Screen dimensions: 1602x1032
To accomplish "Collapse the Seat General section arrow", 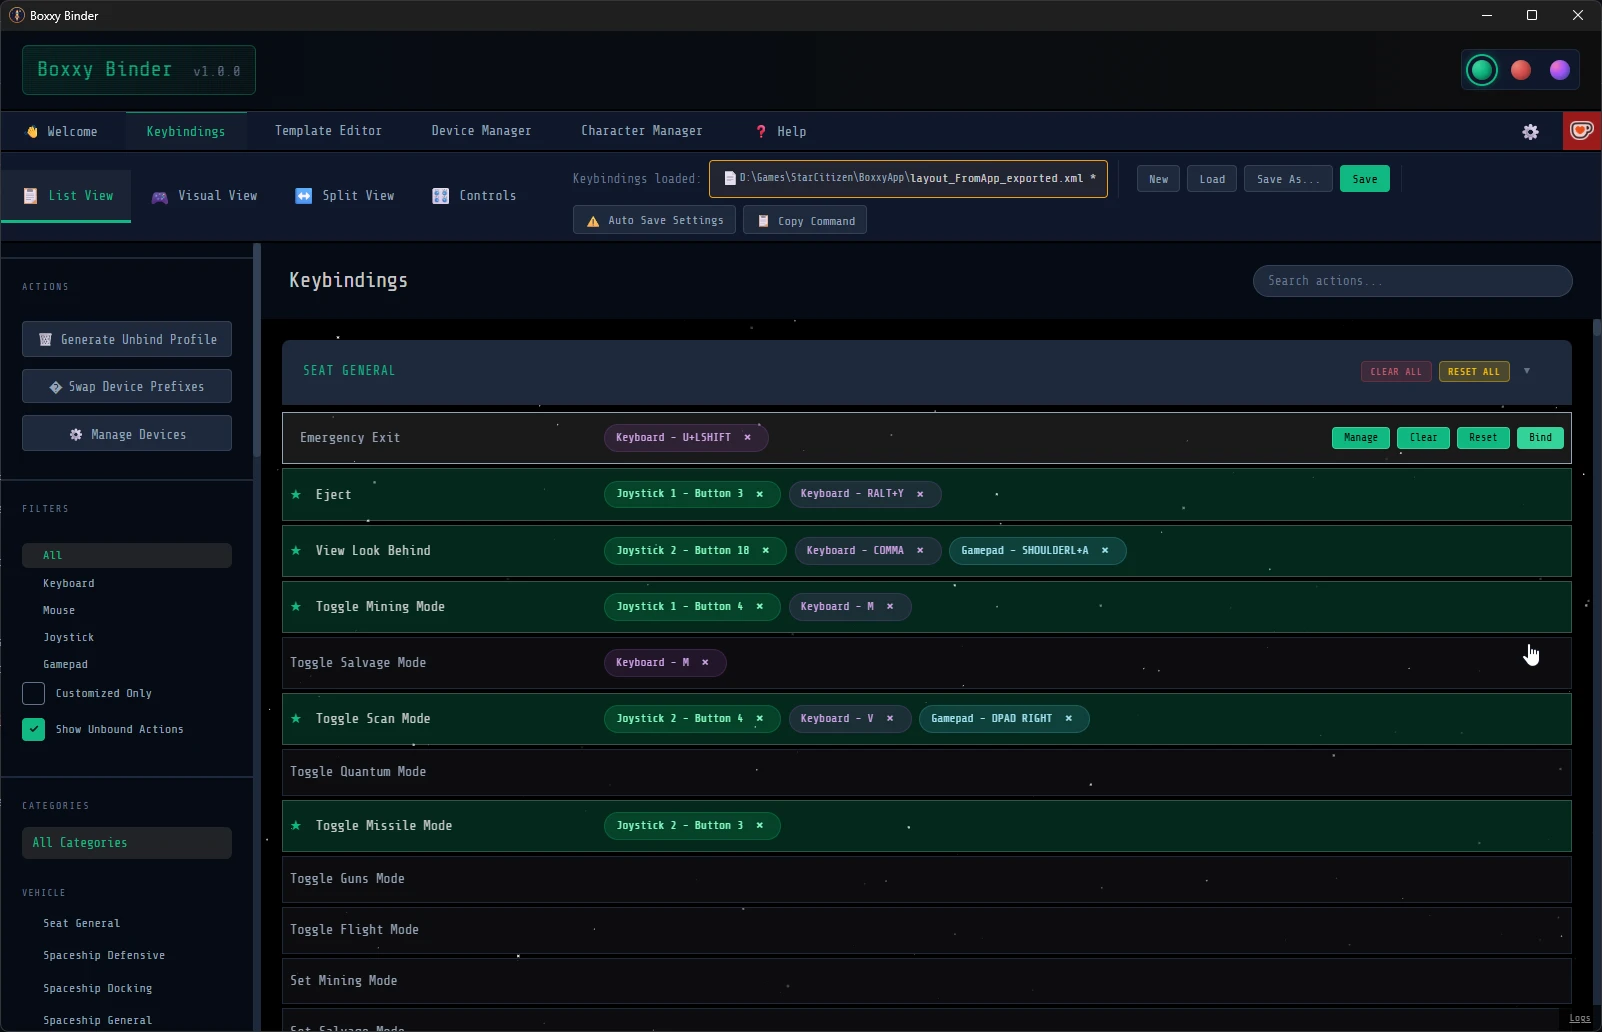I will pos(1527,371).
